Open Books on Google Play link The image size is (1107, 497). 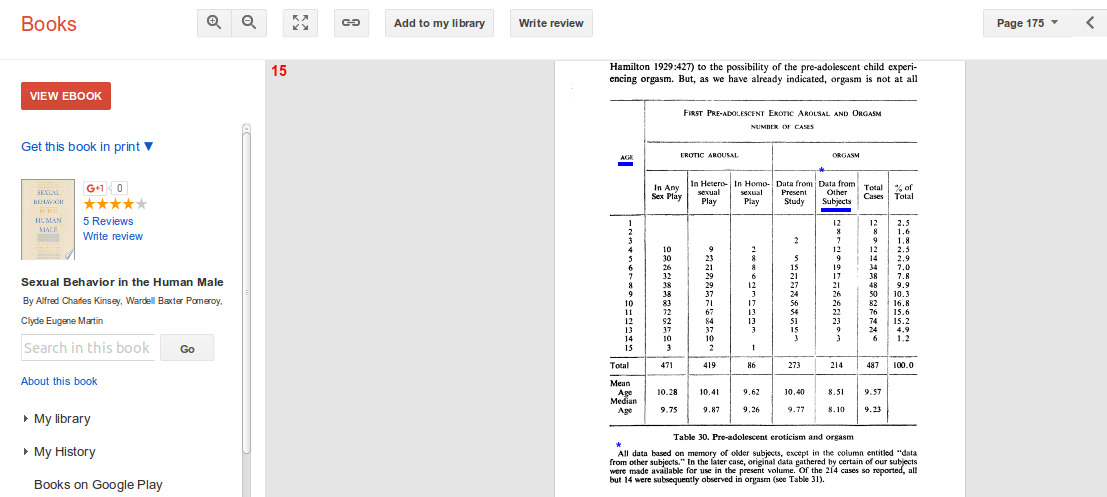(98, 485)
